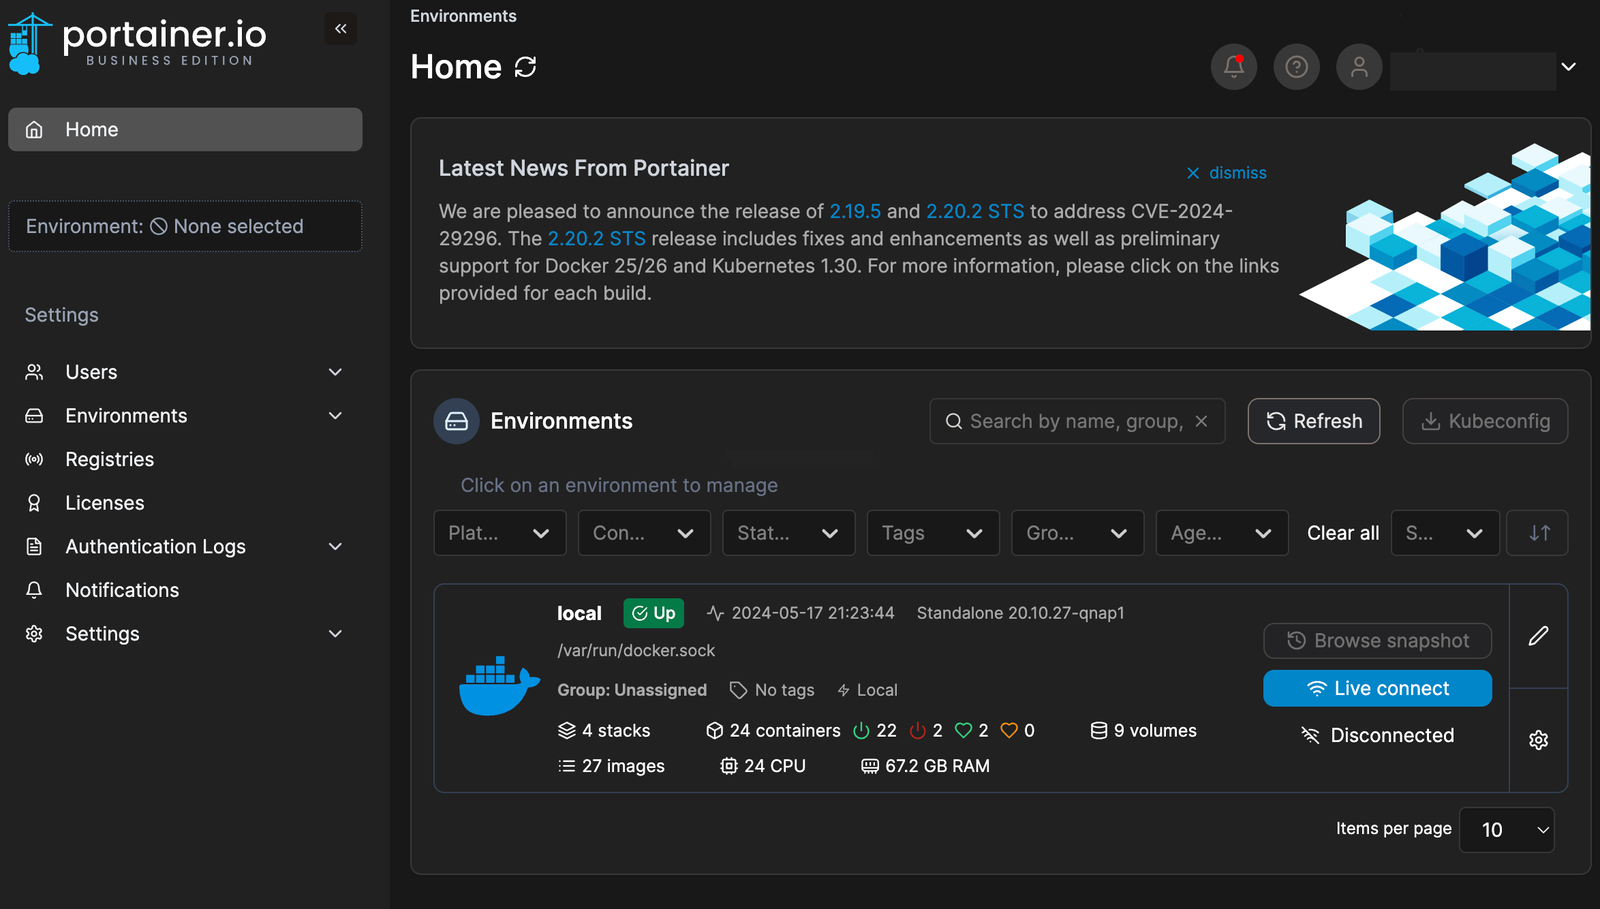Open notifications bell icon in header
The height and width of the screenshot is (909, 1600).
point(1233,67)
